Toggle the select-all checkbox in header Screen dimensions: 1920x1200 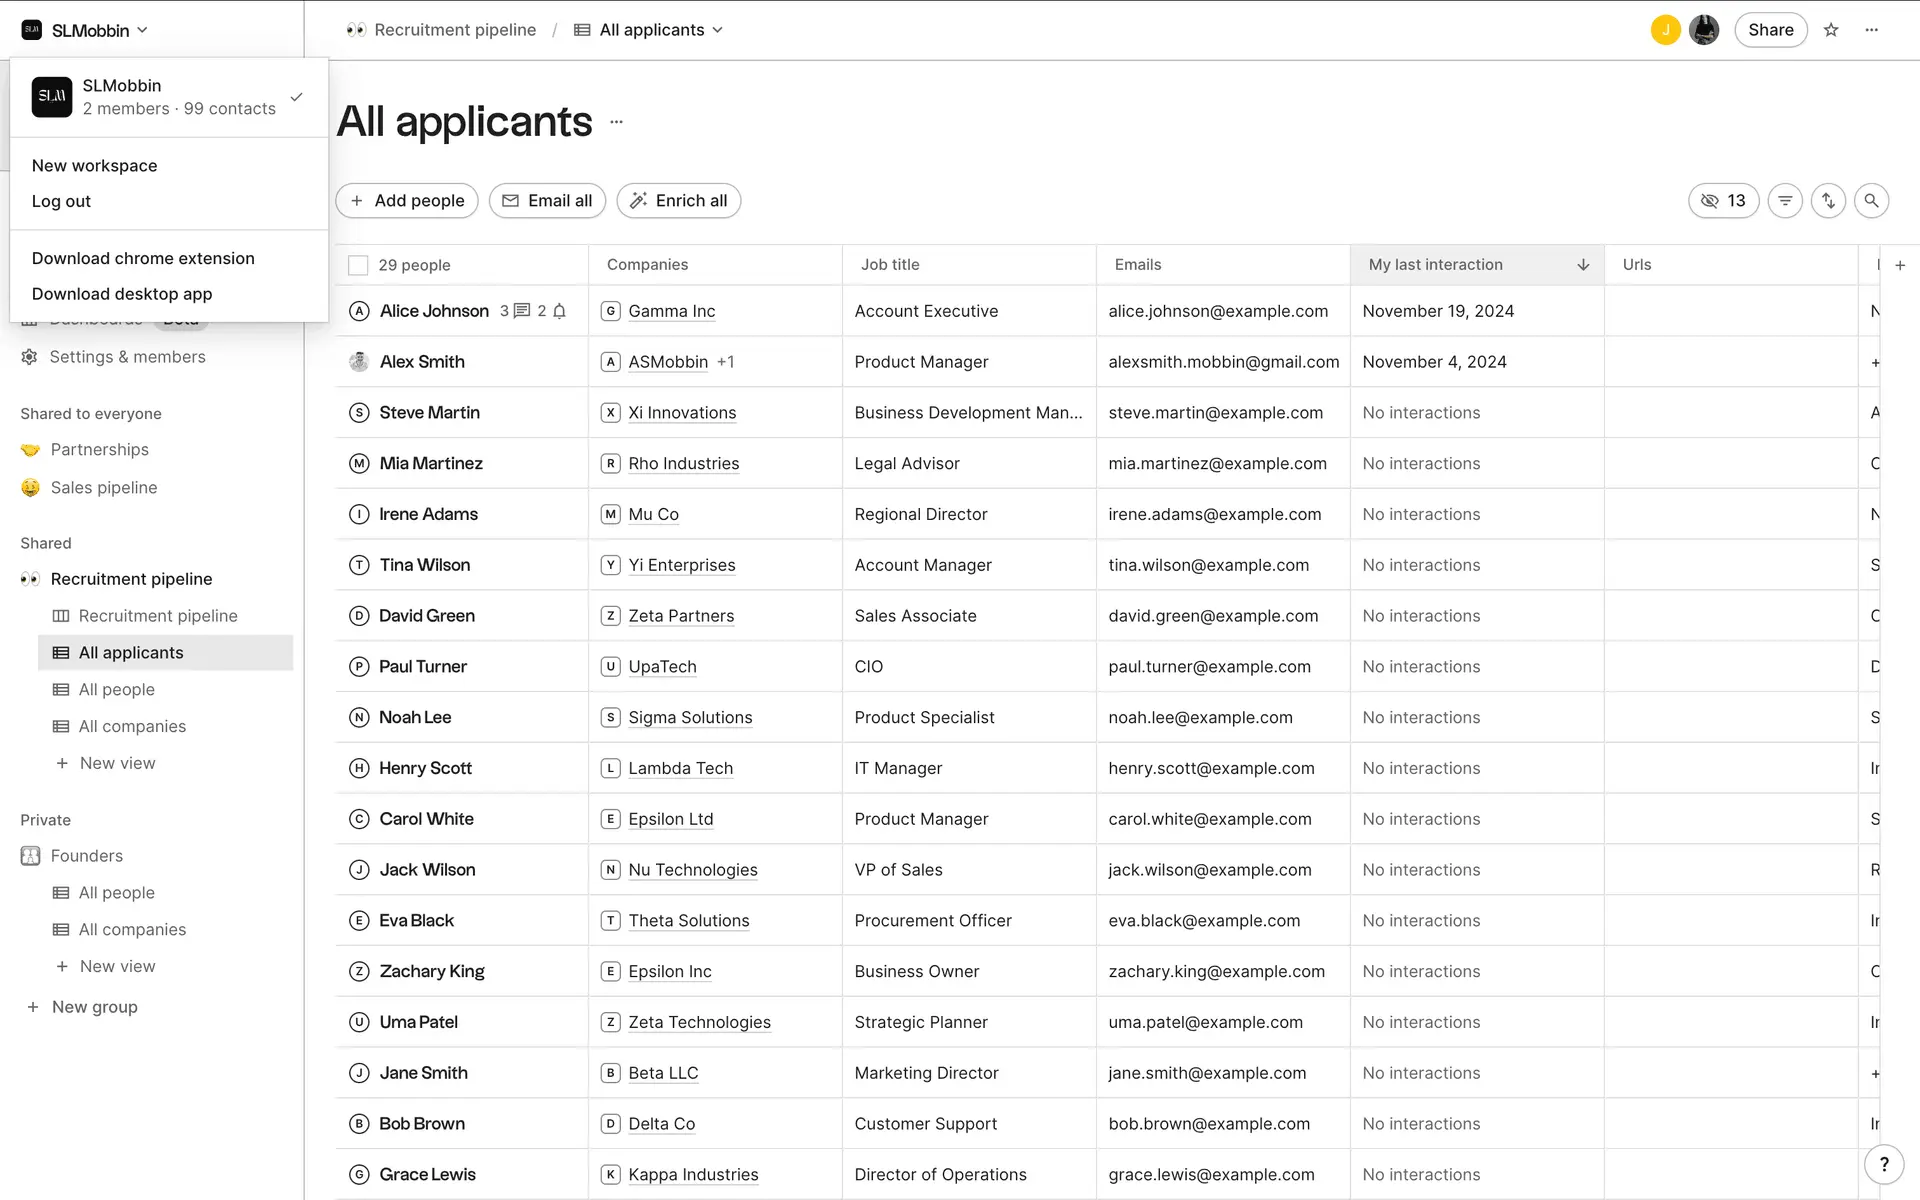pos(358,265)
